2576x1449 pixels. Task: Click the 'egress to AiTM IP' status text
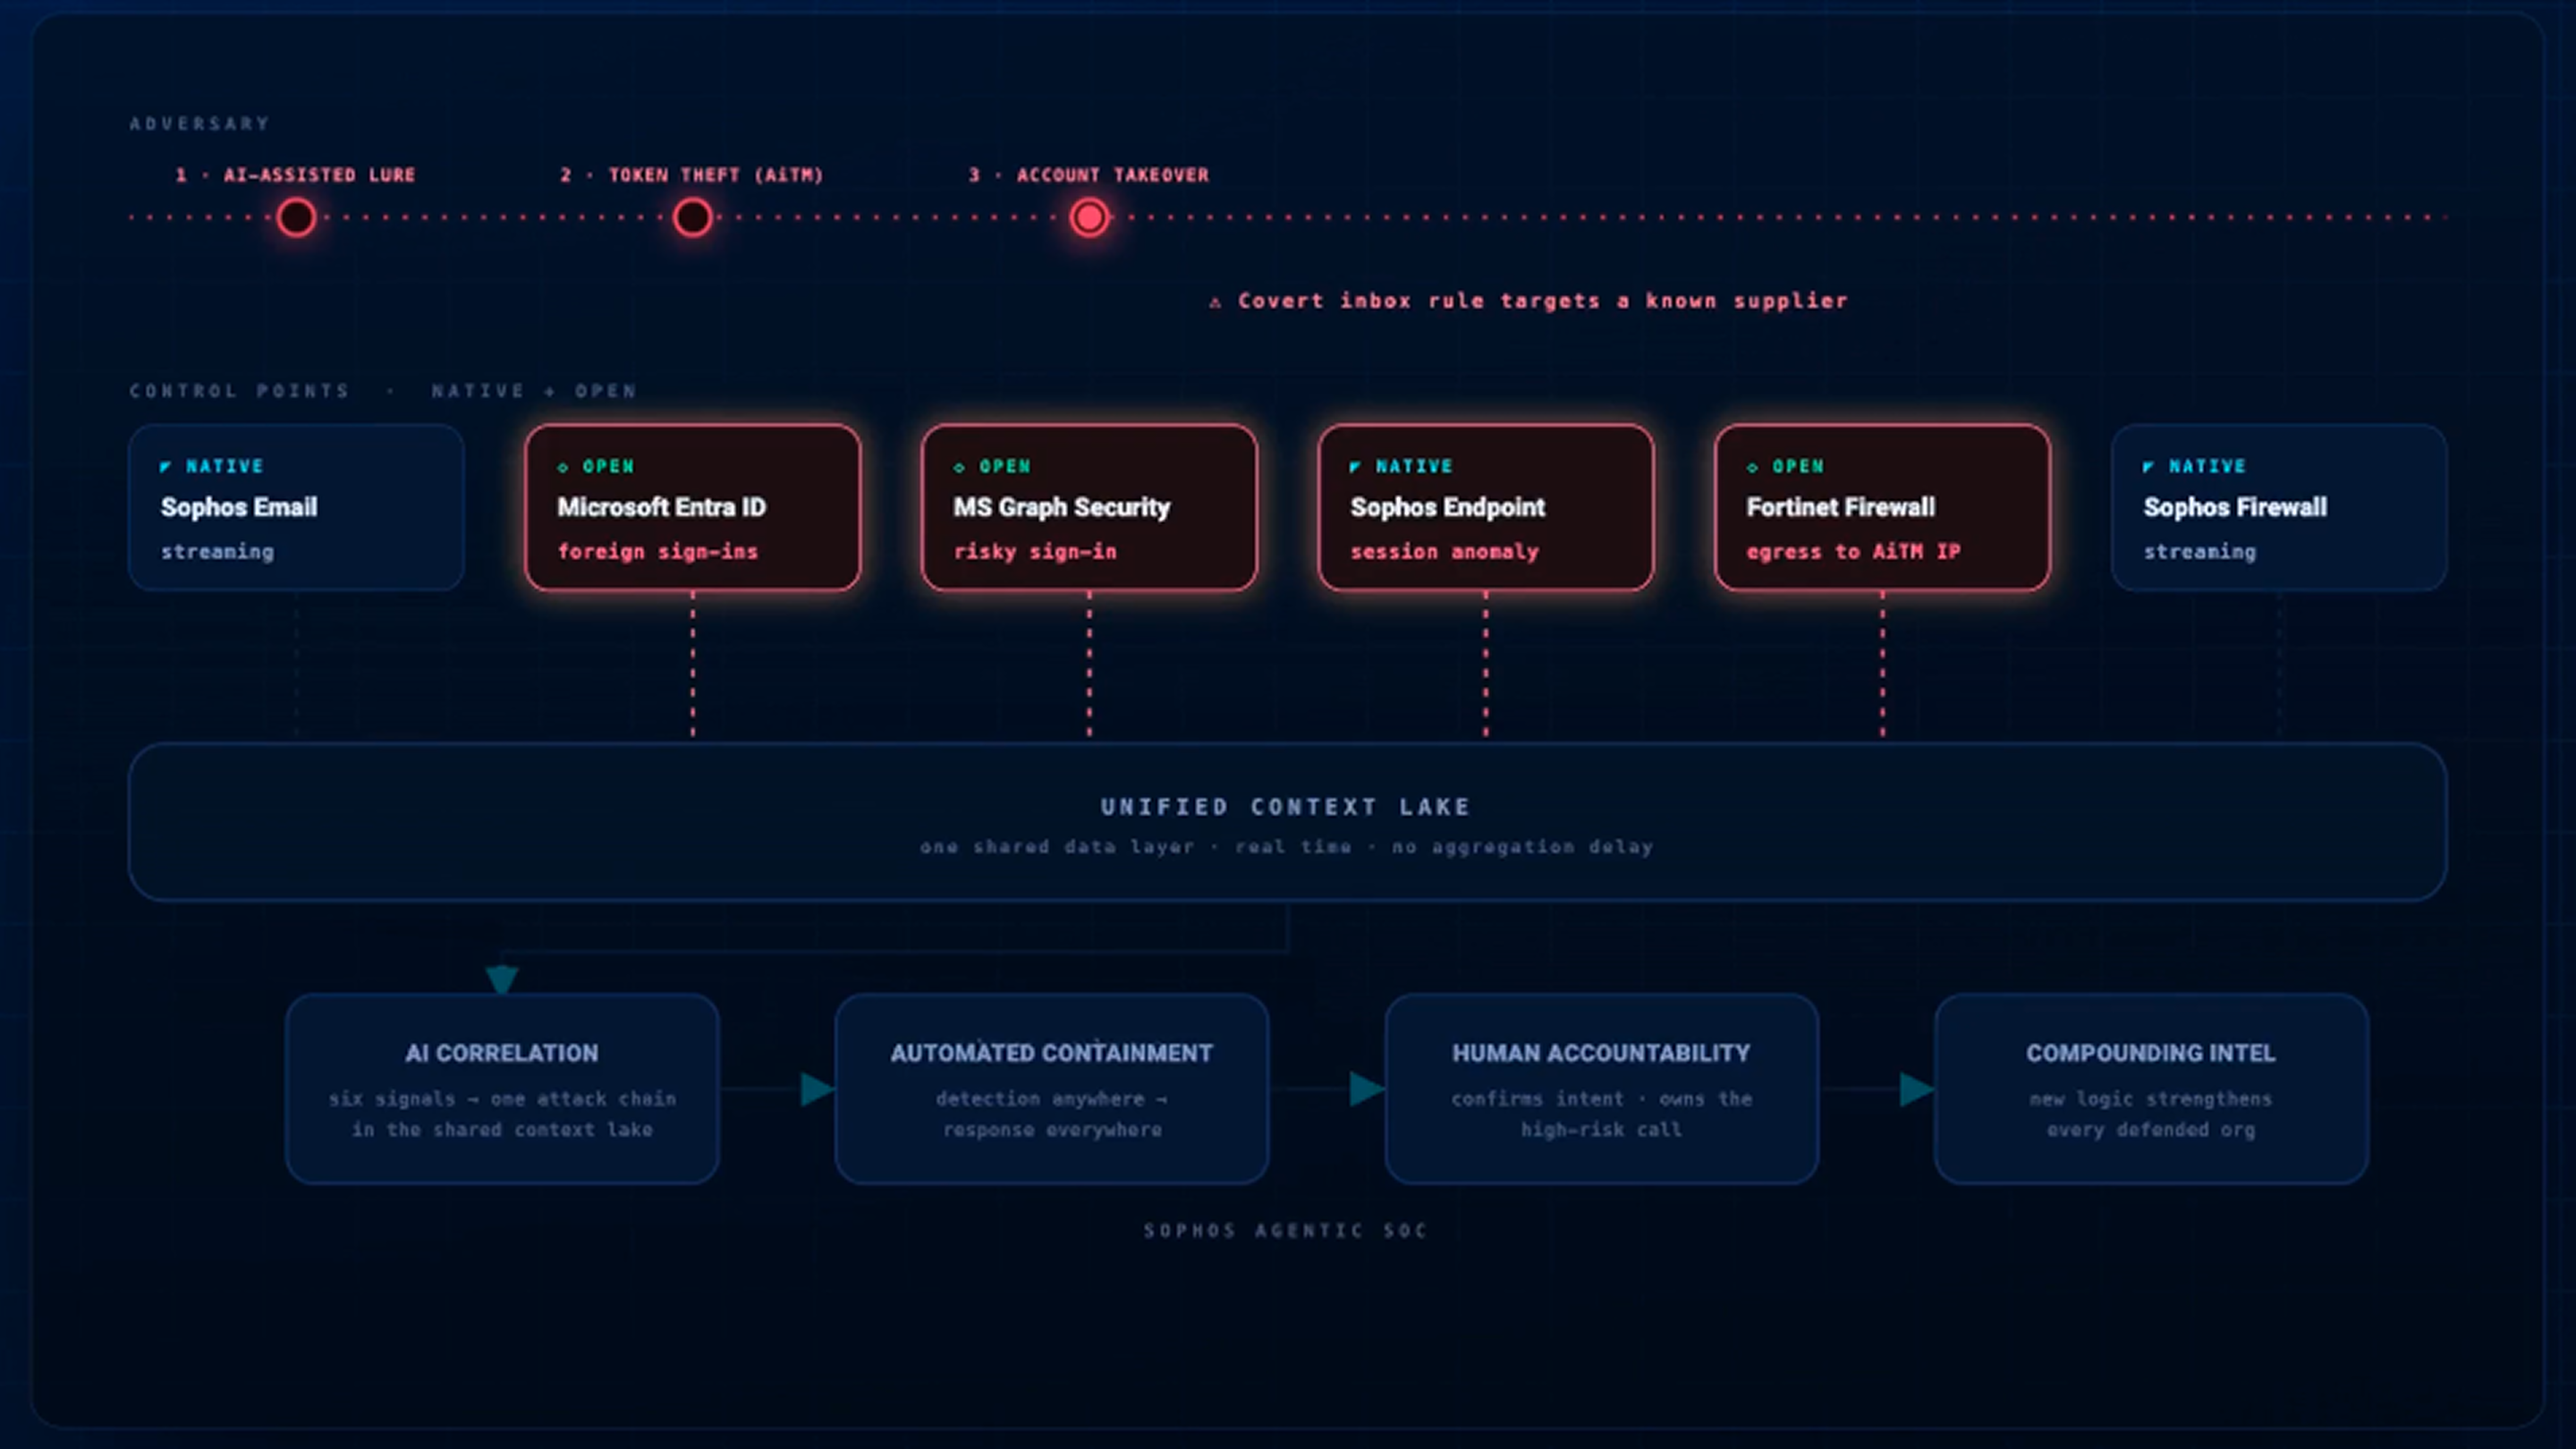pyautogui.click(x=1853, y=552)
